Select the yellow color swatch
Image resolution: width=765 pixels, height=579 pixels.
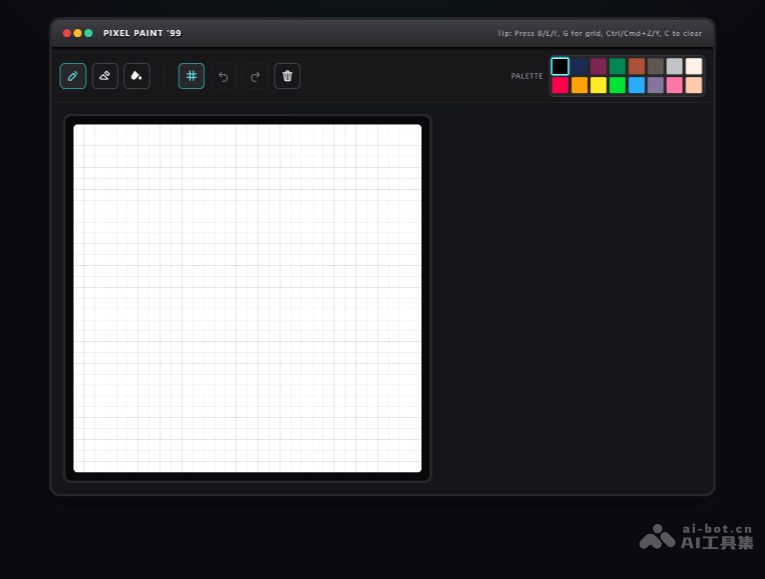click(598, 85)
